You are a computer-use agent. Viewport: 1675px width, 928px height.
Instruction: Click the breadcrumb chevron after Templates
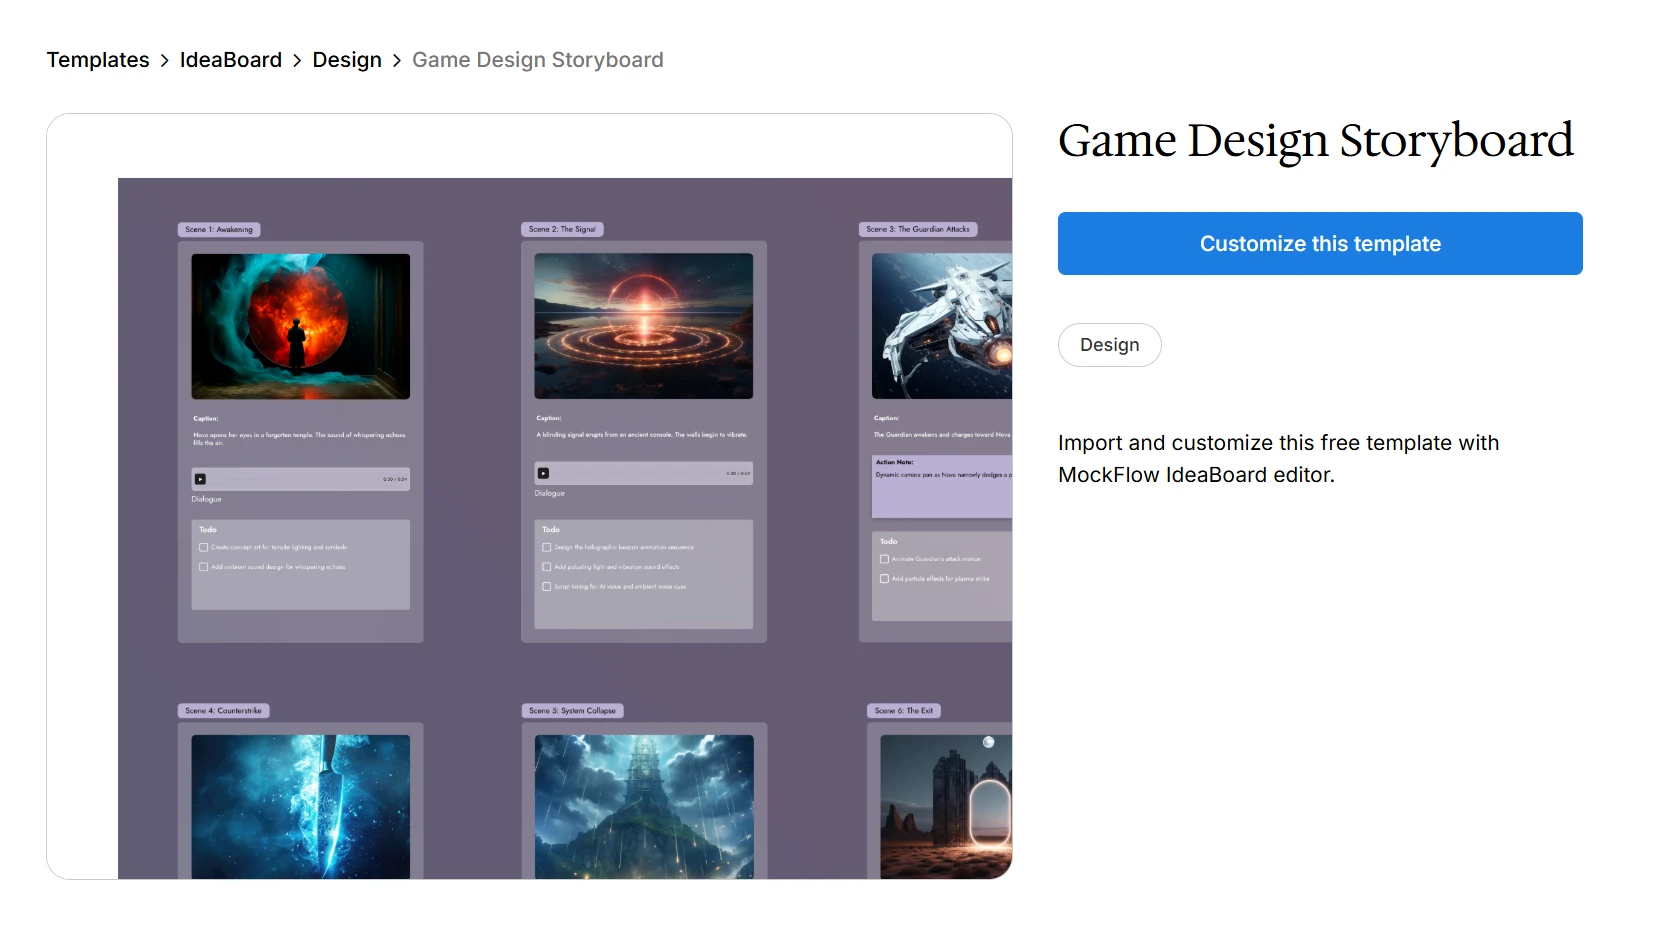click(165, 61)
